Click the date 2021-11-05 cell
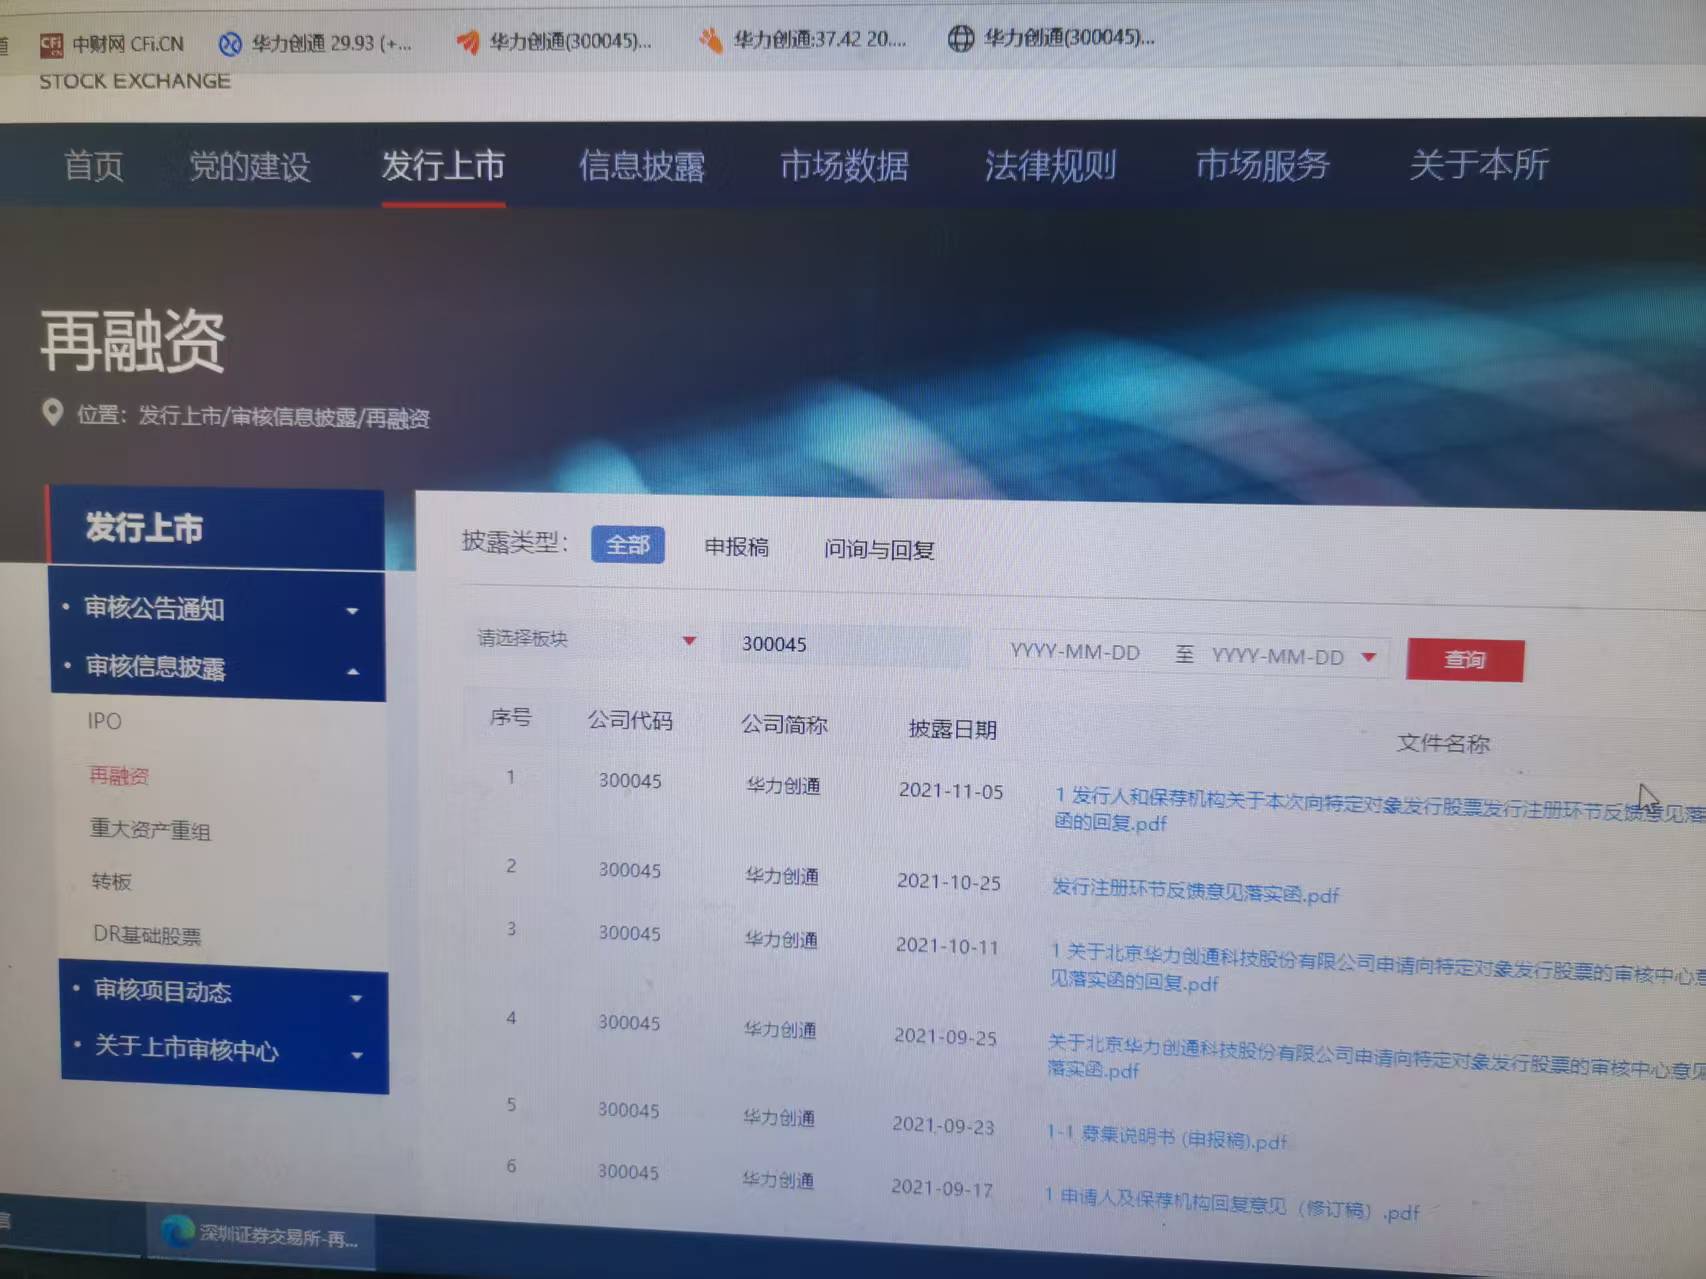This screenshot has width=1706, height=1279. pos(951,791)
